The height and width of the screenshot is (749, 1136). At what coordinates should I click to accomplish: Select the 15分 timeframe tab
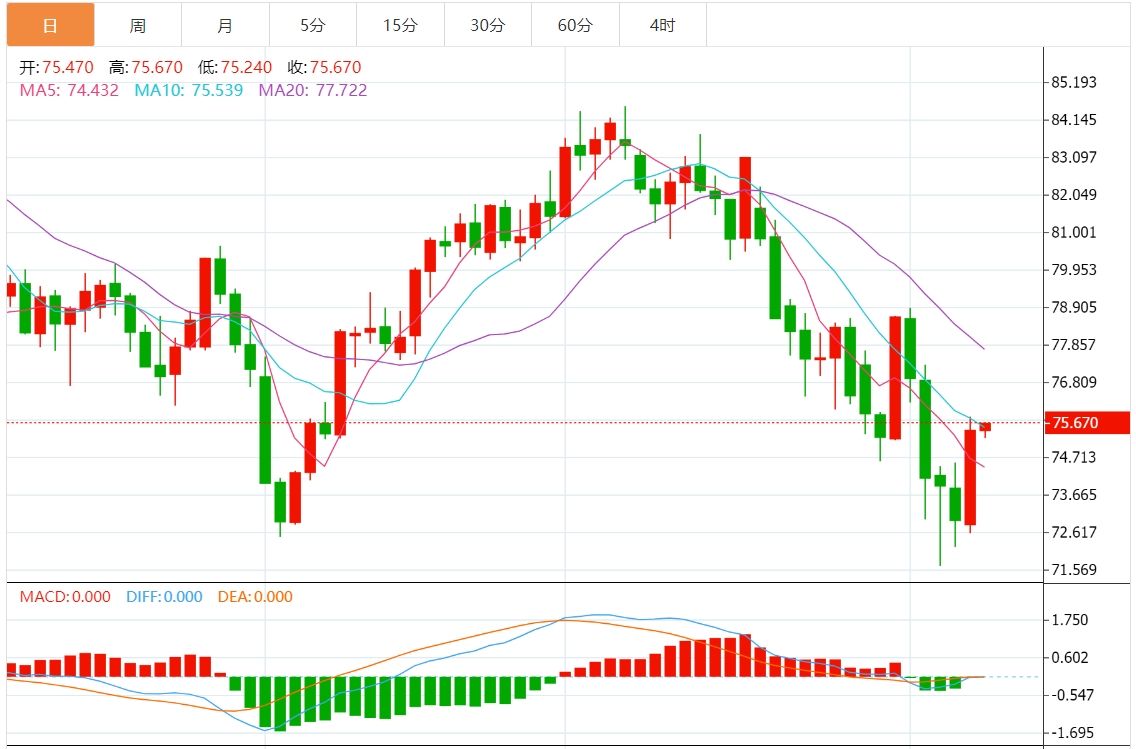click(401, 25)
